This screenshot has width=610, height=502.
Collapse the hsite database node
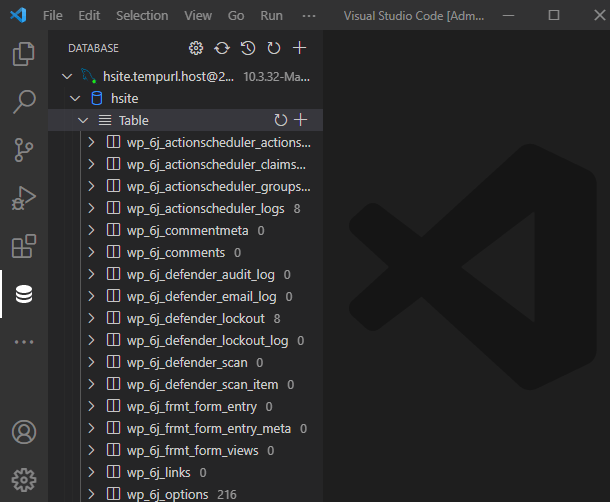tap(75, 98)
